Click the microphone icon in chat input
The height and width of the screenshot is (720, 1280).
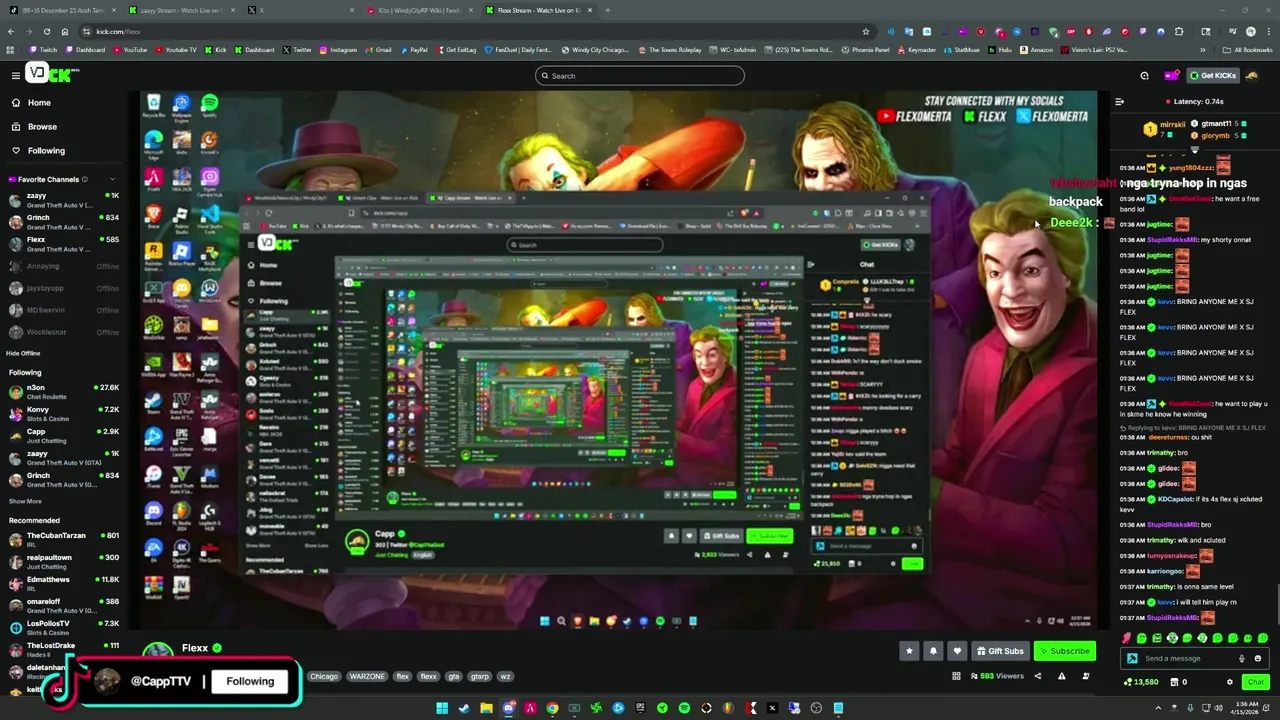point(1242,659)
